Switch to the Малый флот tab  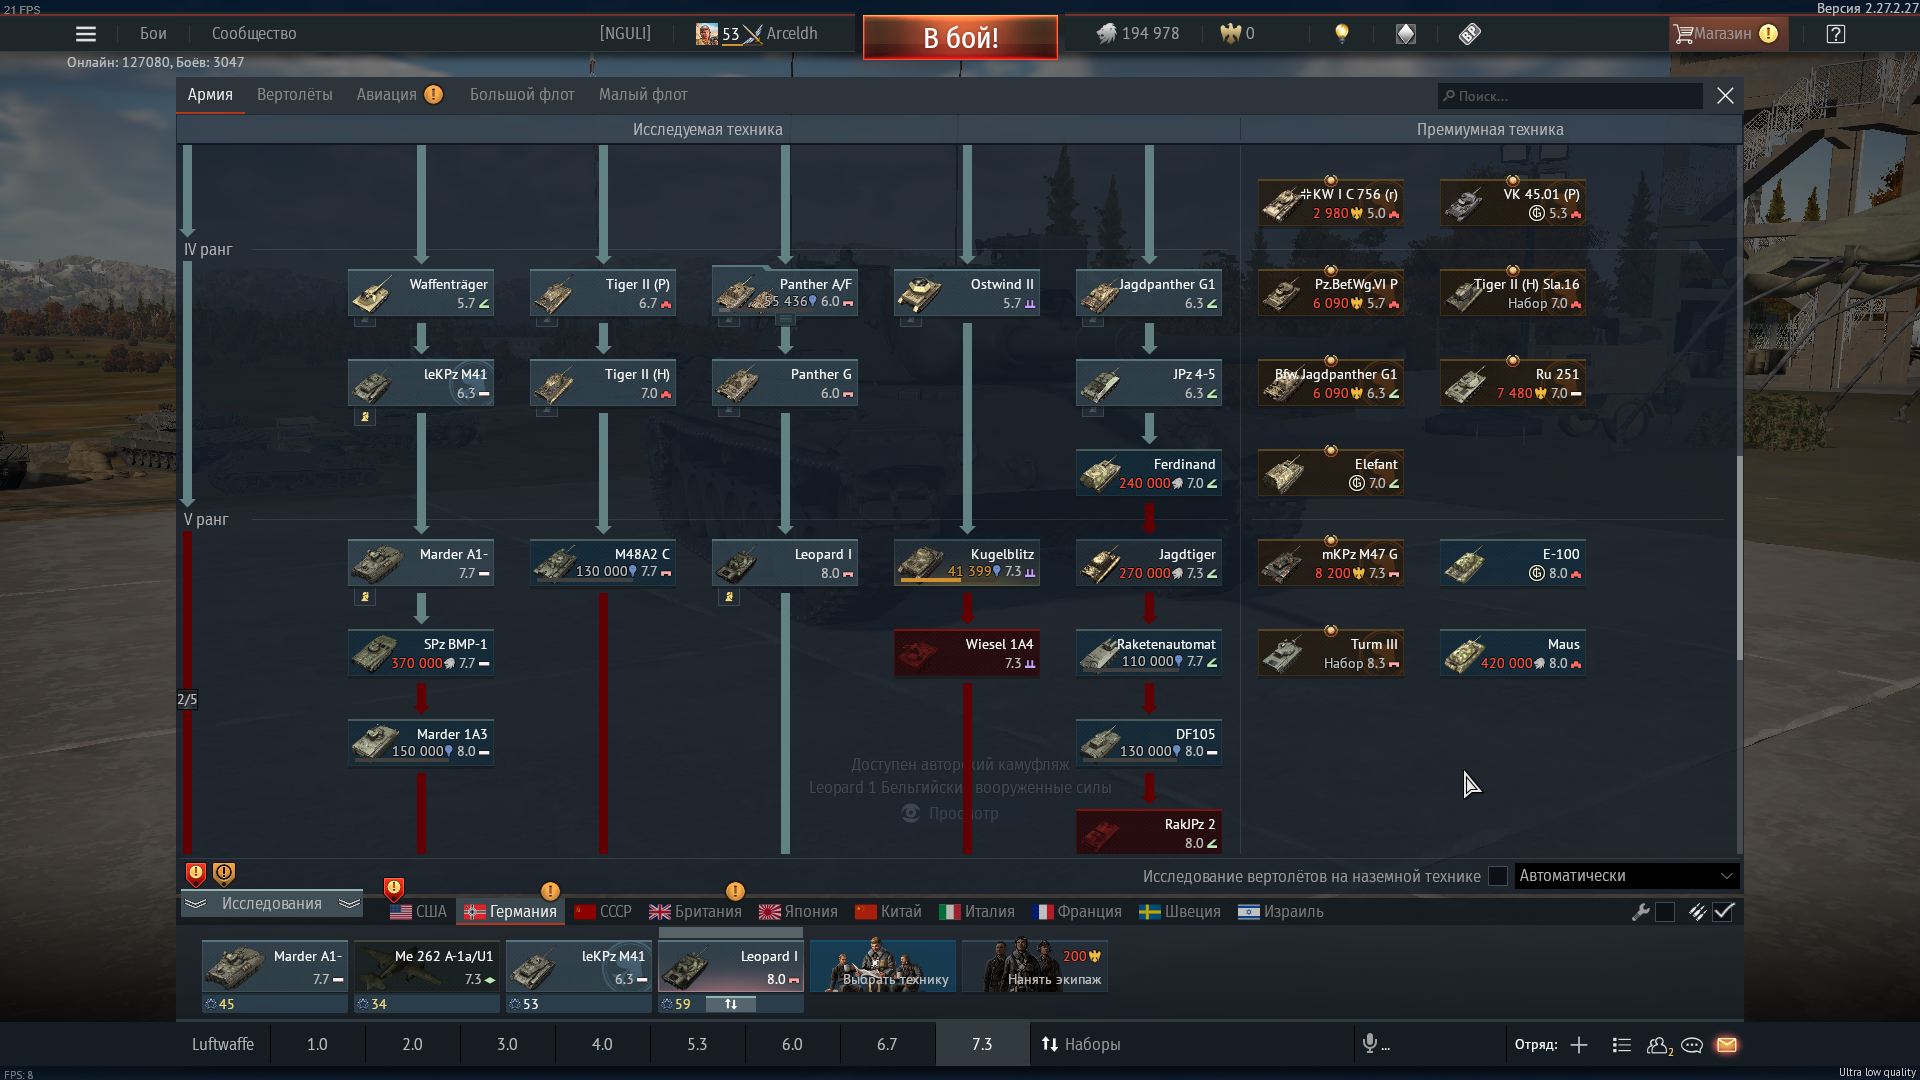(x=643, y=94)
